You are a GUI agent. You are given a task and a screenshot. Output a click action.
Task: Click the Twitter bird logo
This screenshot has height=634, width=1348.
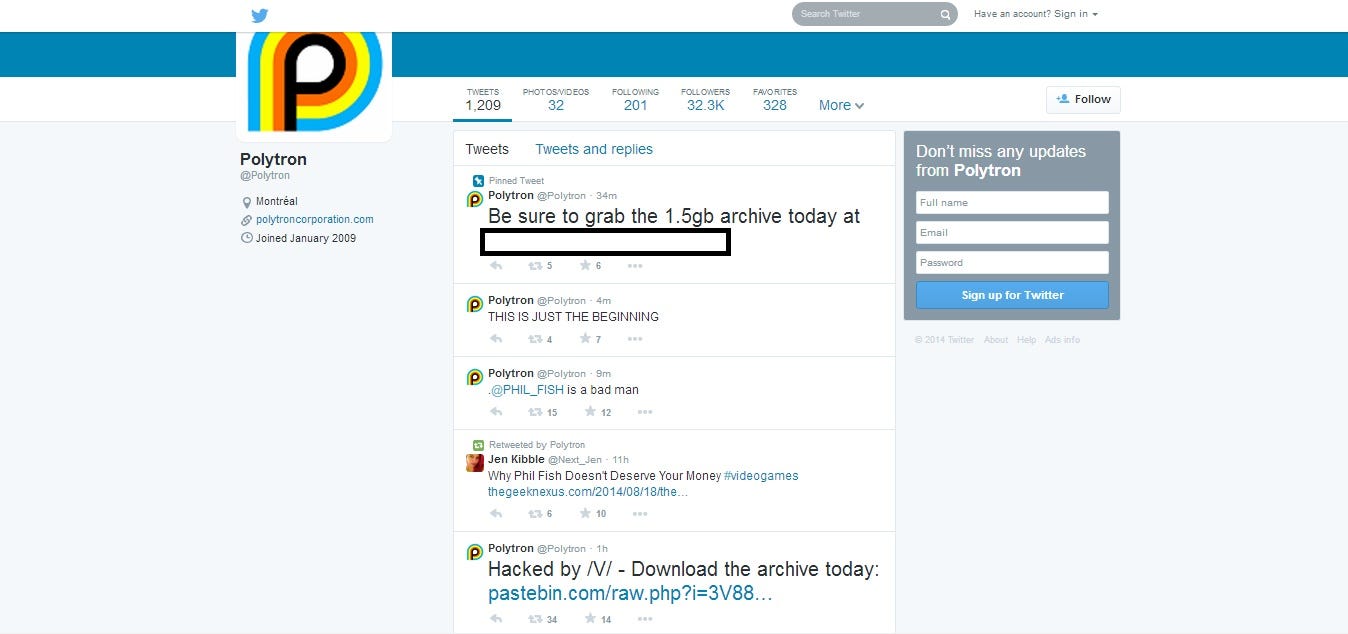point(260,15)
